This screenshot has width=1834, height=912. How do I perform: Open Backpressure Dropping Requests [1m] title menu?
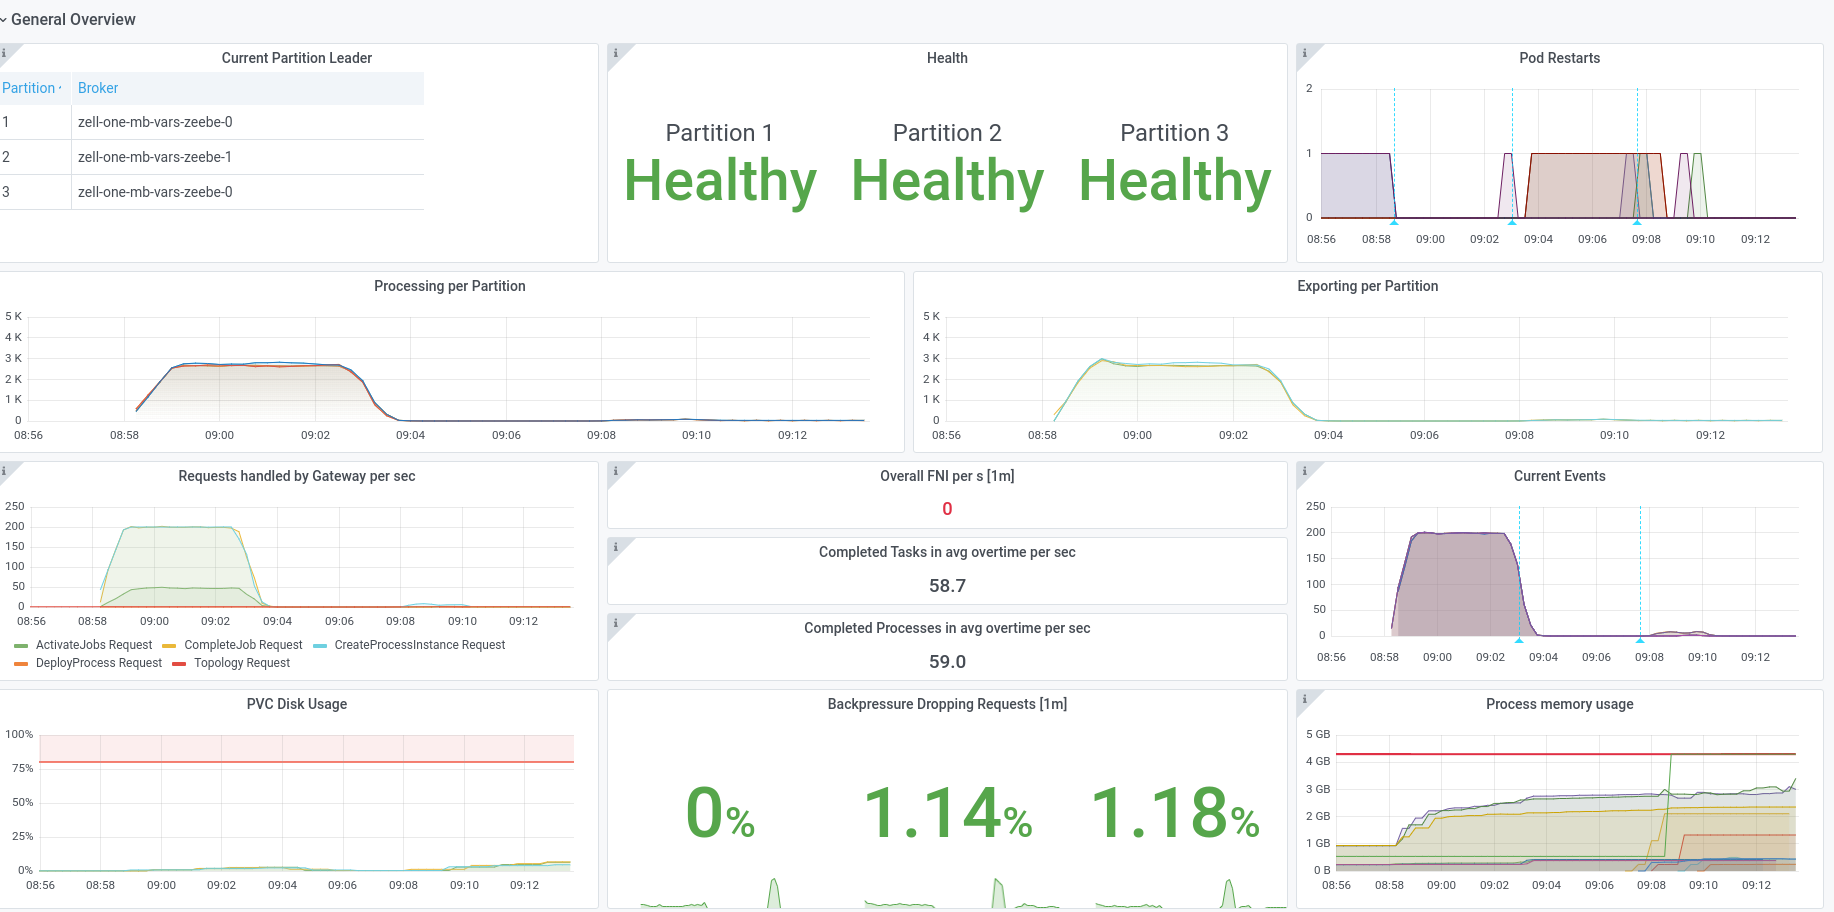pyautogui.click(x=947, y=704)
